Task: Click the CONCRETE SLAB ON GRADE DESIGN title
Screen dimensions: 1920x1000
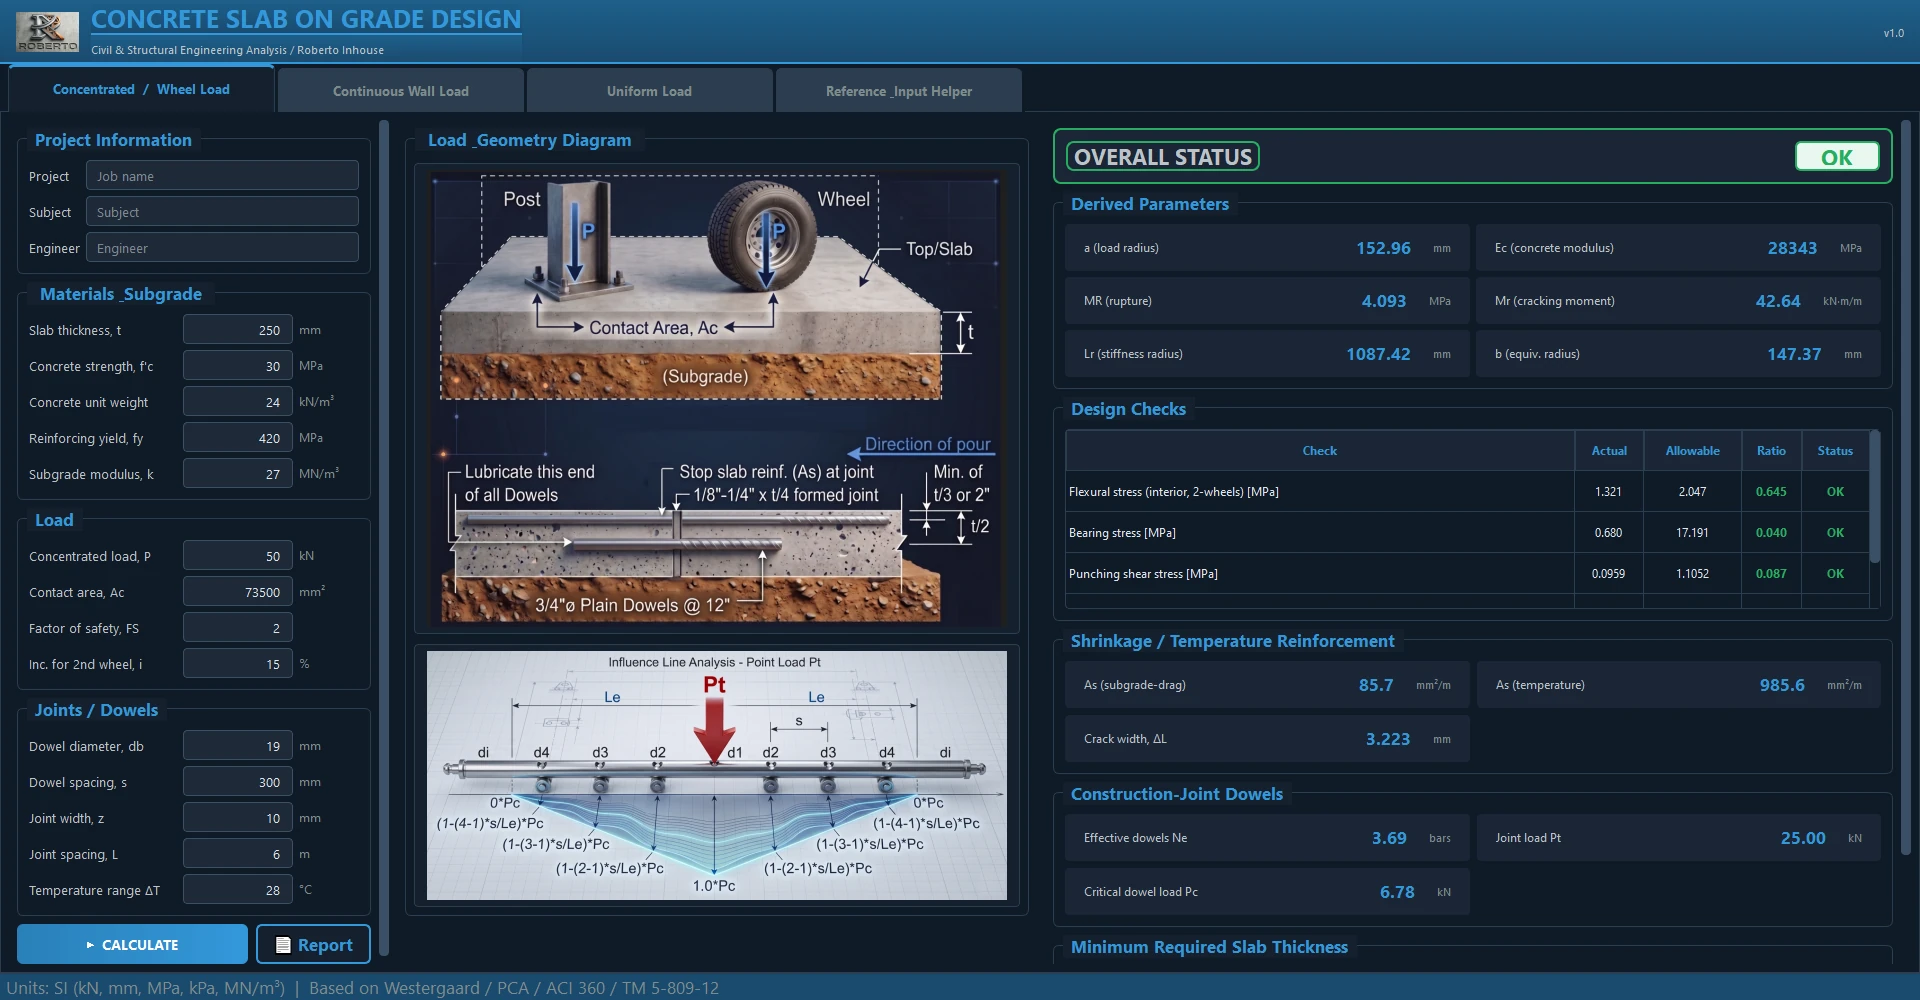Action: (306, 19)
